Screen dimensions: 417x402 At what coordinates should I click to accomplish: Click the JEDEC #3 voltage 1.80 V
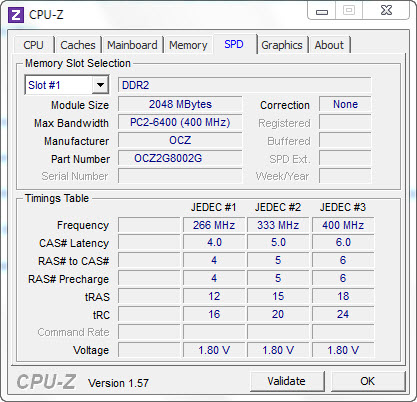coord(343,350)
